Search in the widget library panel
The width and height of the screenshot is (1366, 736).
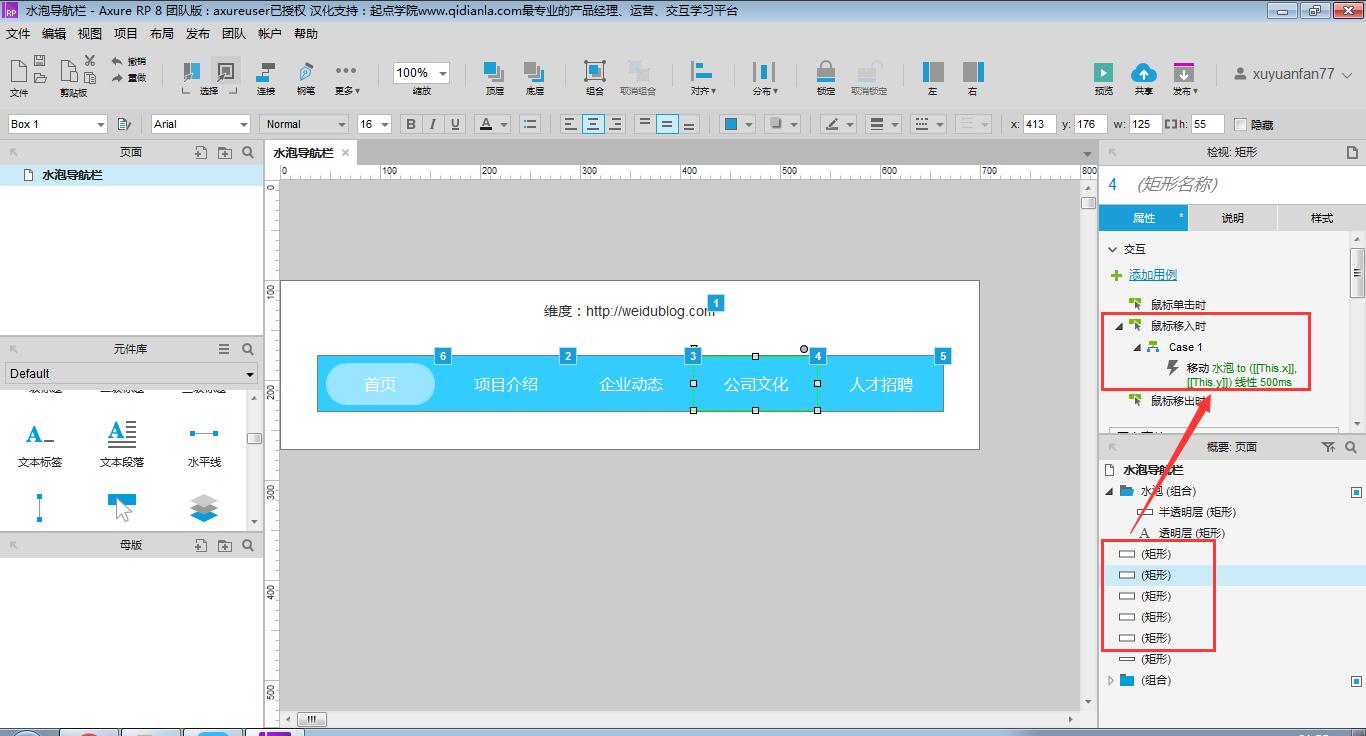pos(248,349)
